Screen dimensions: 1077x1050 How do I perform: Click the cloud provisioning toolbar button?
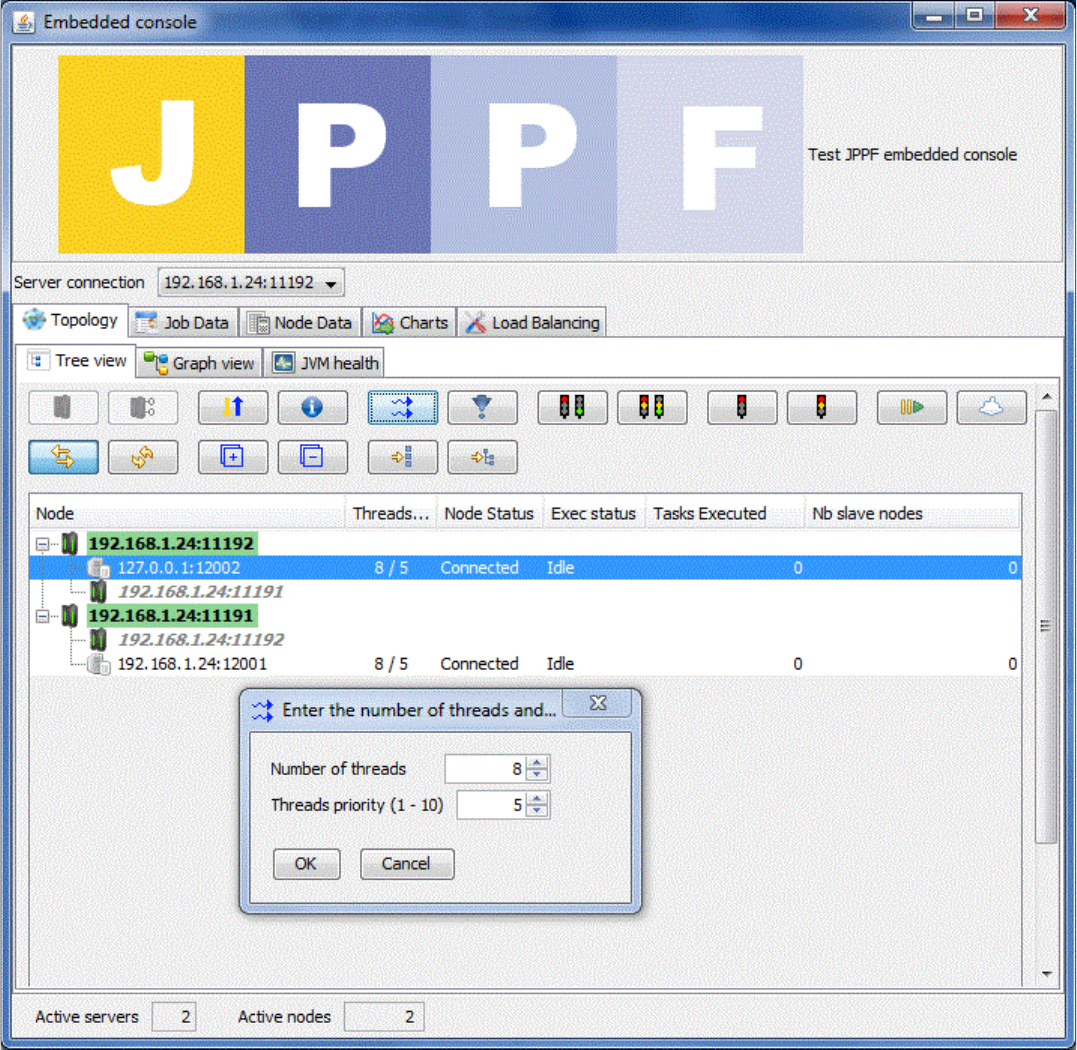pyautogui.click(x=991, y=408)
